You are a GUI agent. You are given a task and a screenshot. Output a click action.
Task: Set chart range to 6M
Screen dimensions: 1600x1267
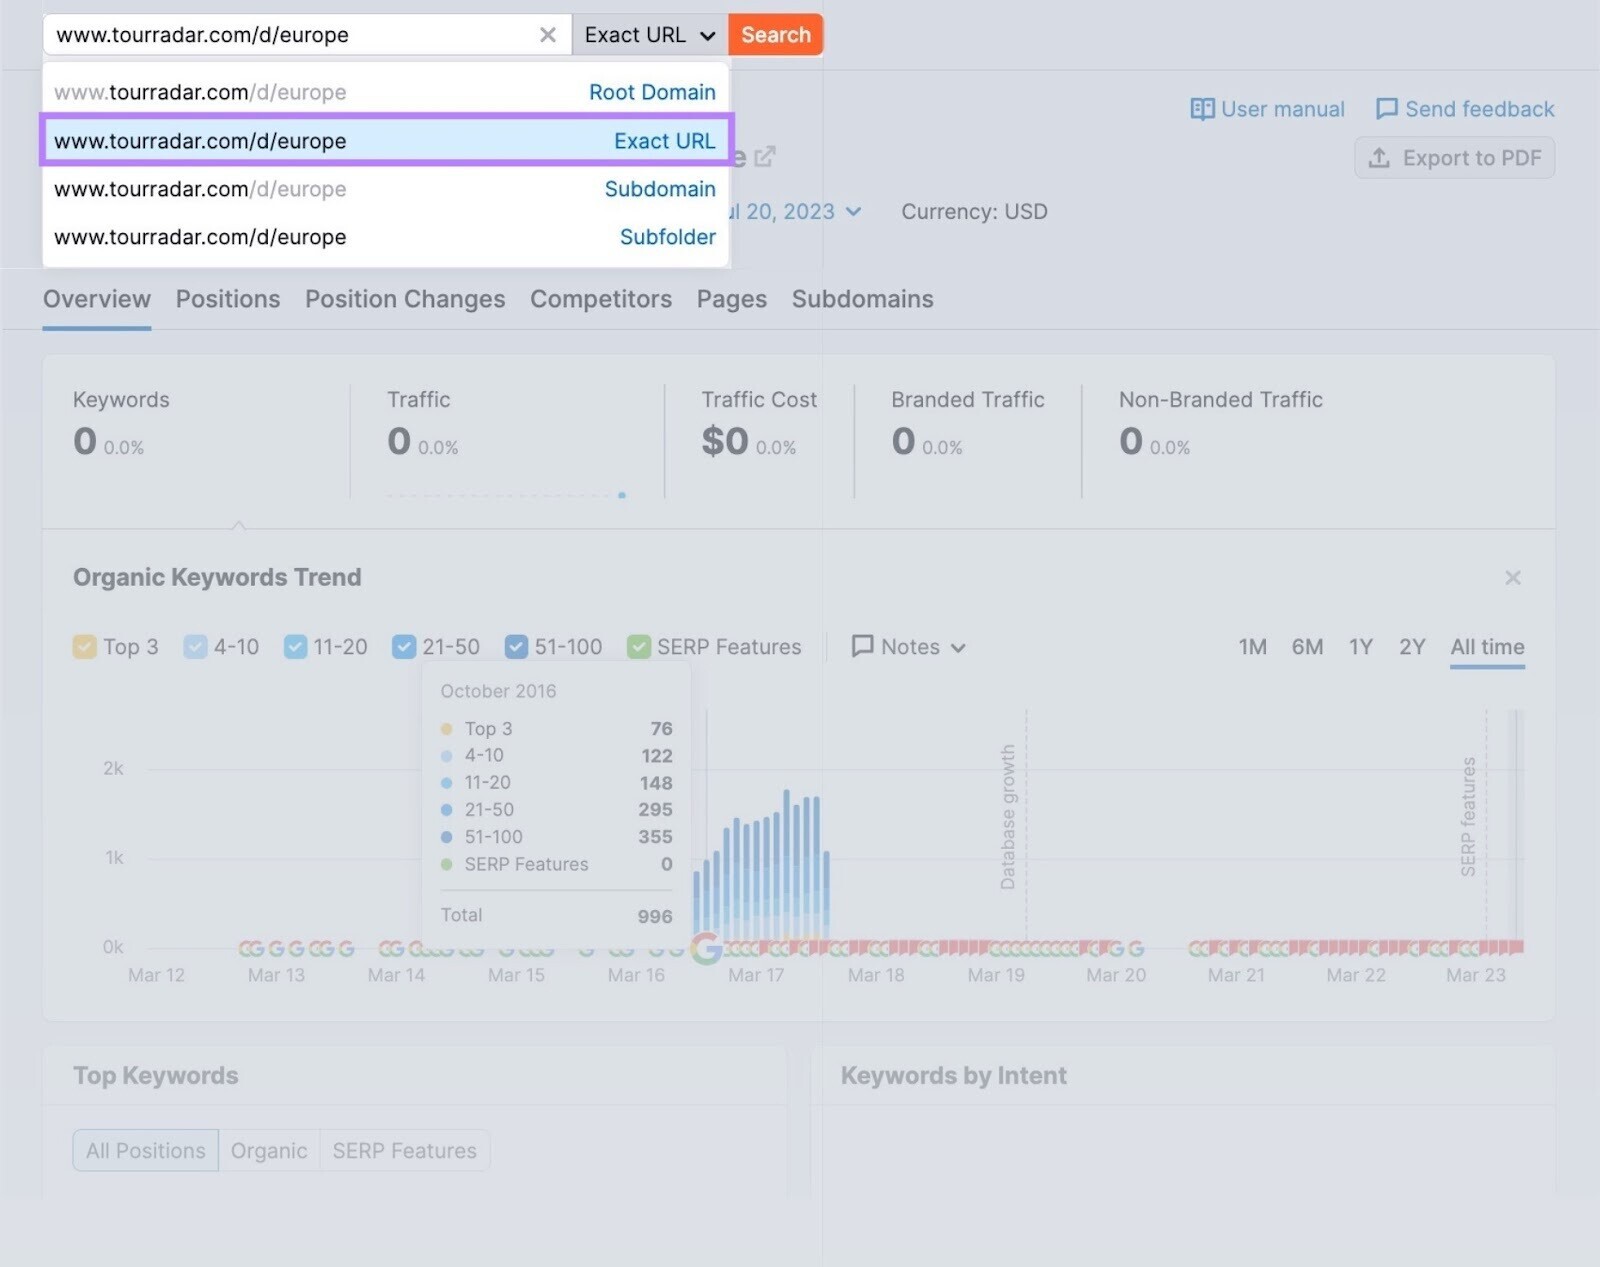[1307, 647]
